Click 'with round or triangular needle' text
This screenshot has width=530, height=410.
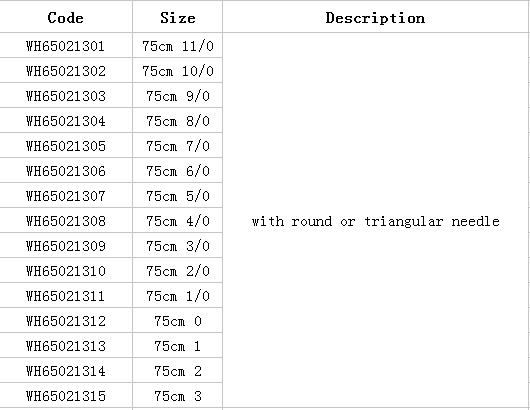point(375,221)
